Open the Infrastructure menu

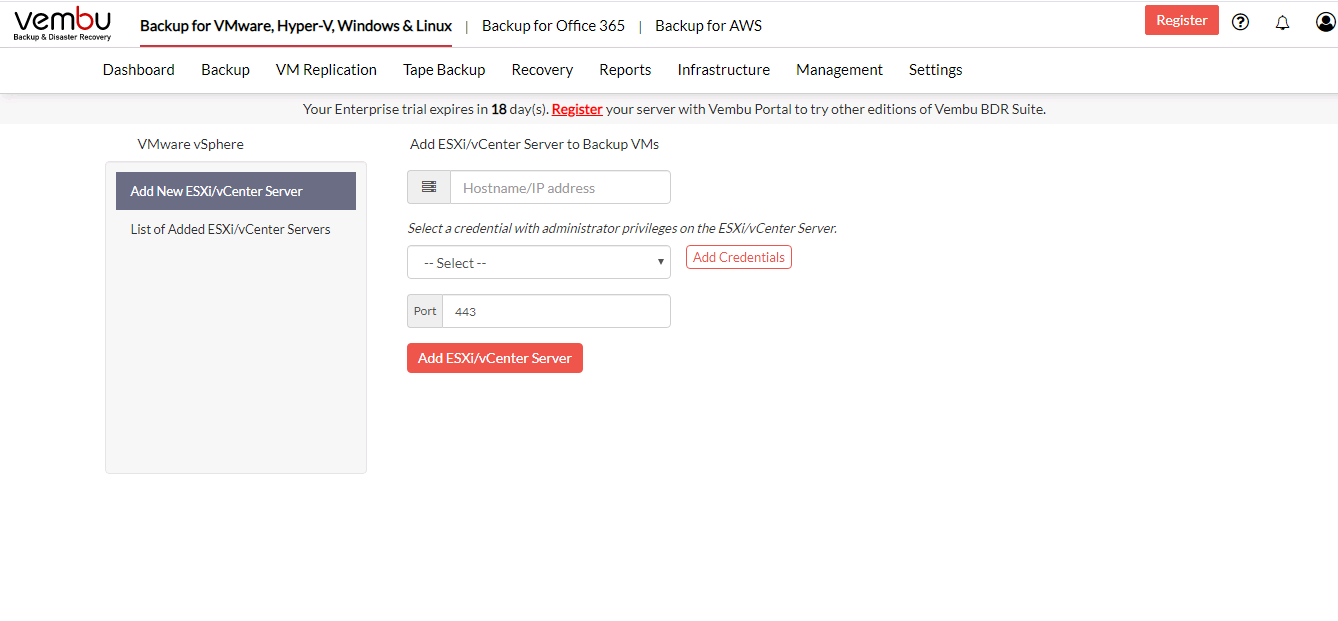724,70
